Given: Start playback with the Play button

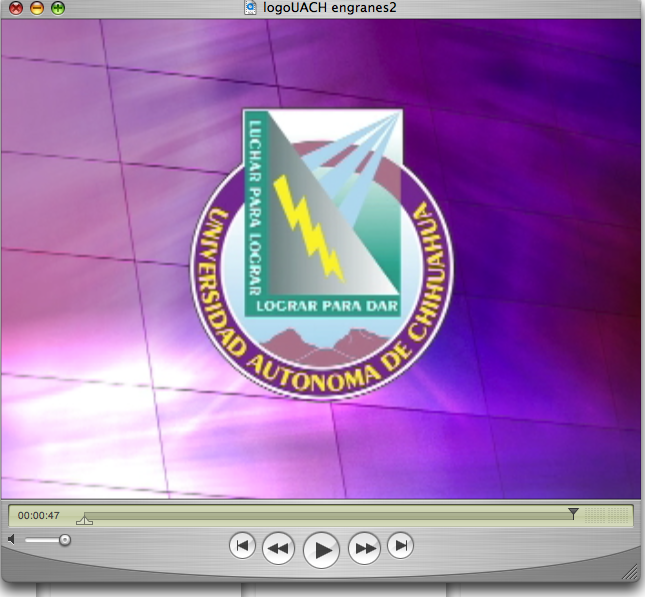Looking at the screenshot, I should (321, 550).
